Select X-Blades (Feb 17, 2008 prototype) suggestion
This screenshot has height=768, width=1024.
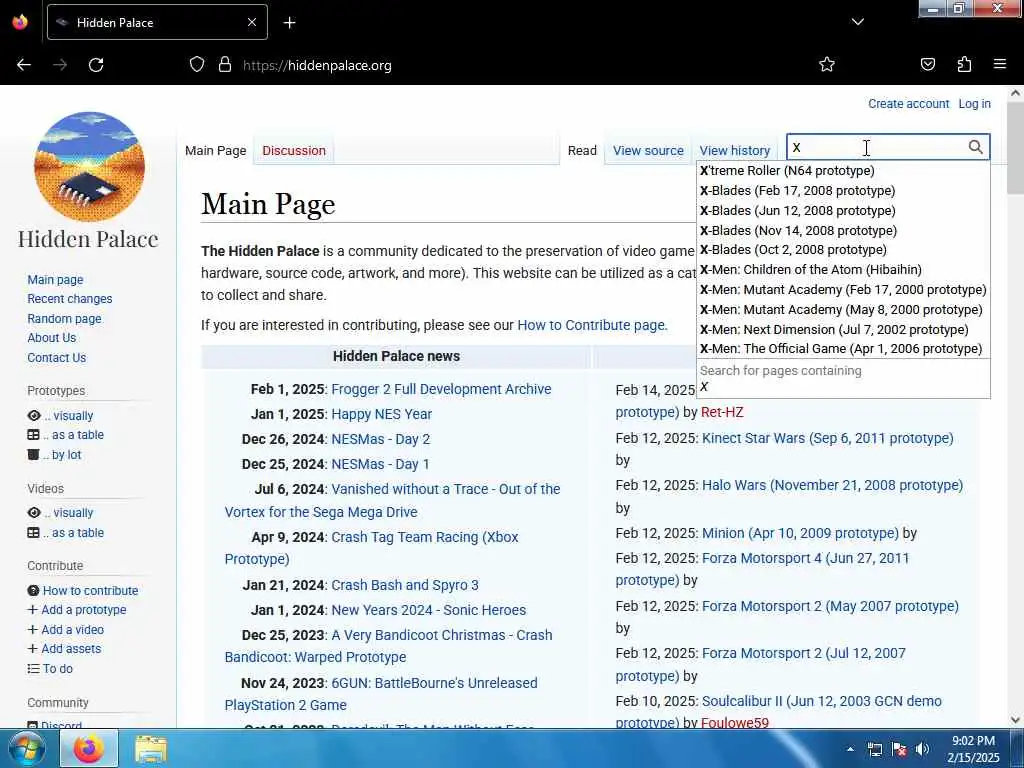point(843,191)
